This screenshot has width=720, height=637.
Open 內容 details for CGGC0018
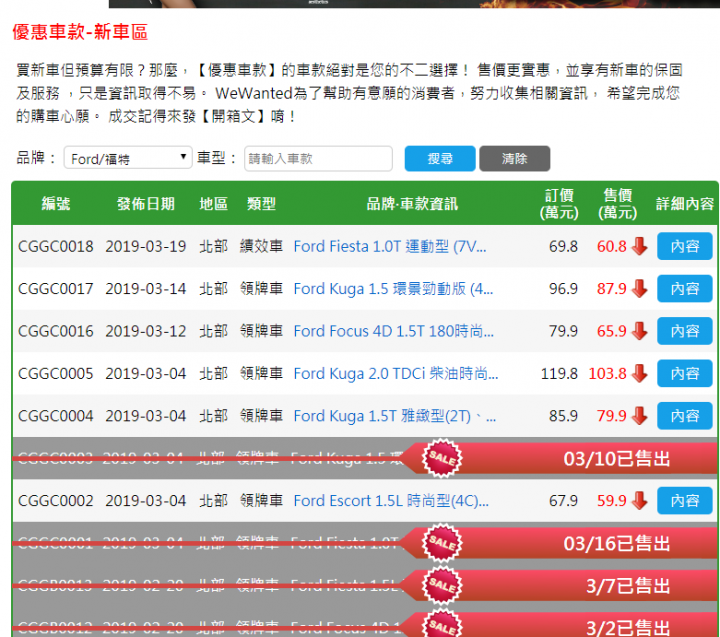pos(685,246)
